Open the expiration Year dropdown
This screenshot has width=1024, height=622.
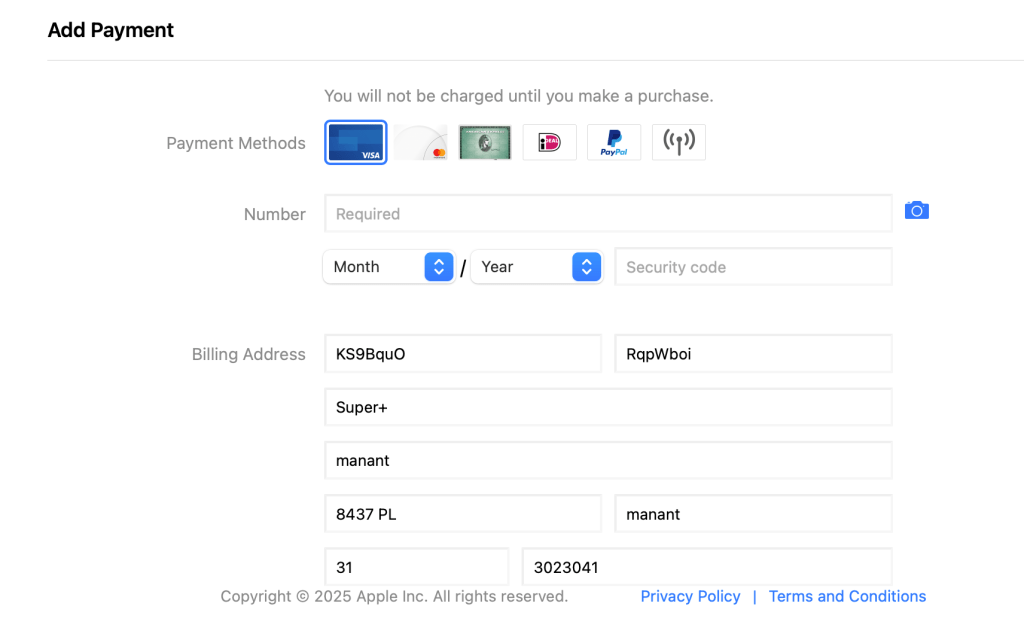[537, 267]
